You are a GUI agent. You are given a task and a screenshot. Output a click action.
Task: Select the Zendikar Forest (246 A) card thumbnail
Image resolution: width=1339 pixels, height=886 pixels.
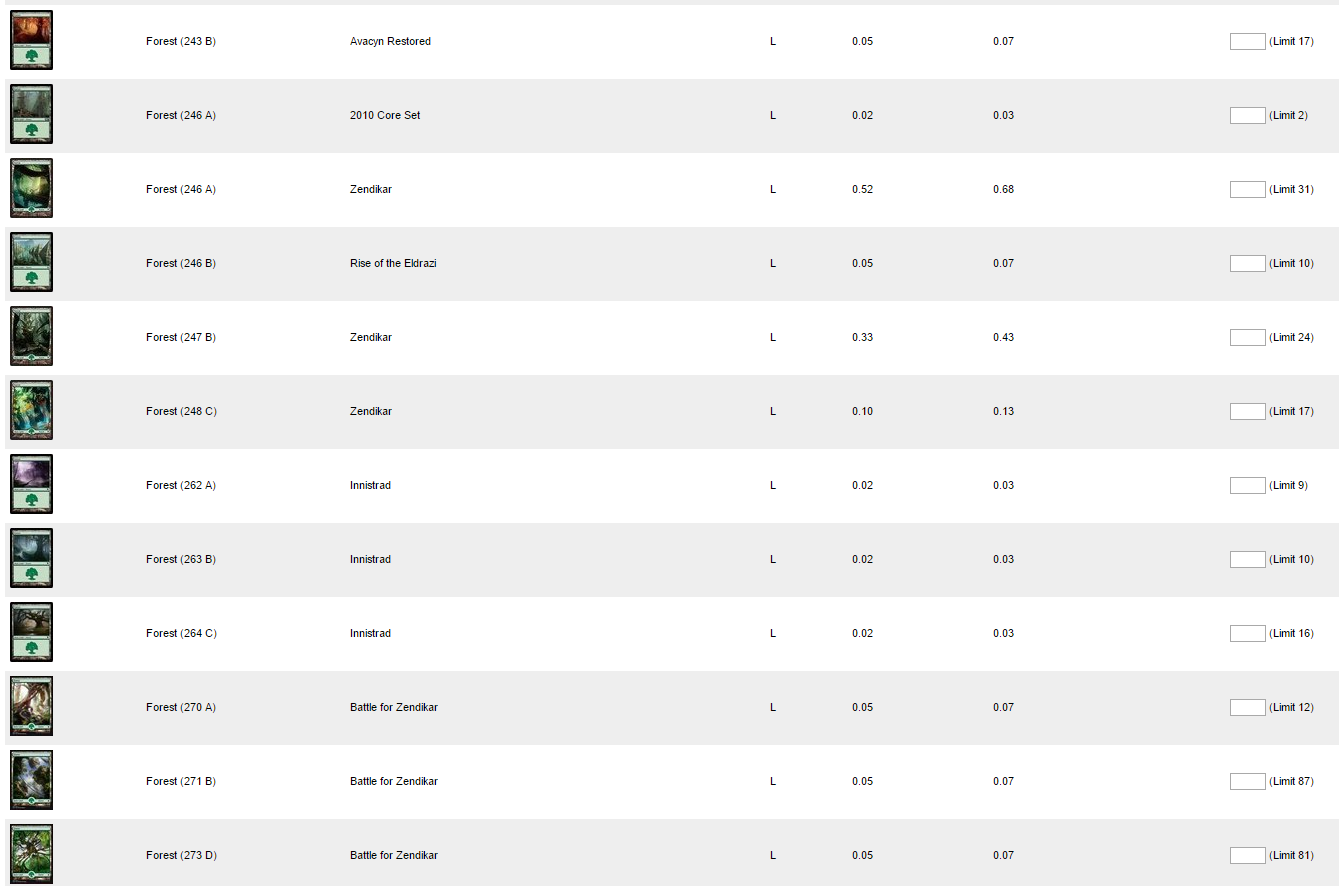(31, 189)
